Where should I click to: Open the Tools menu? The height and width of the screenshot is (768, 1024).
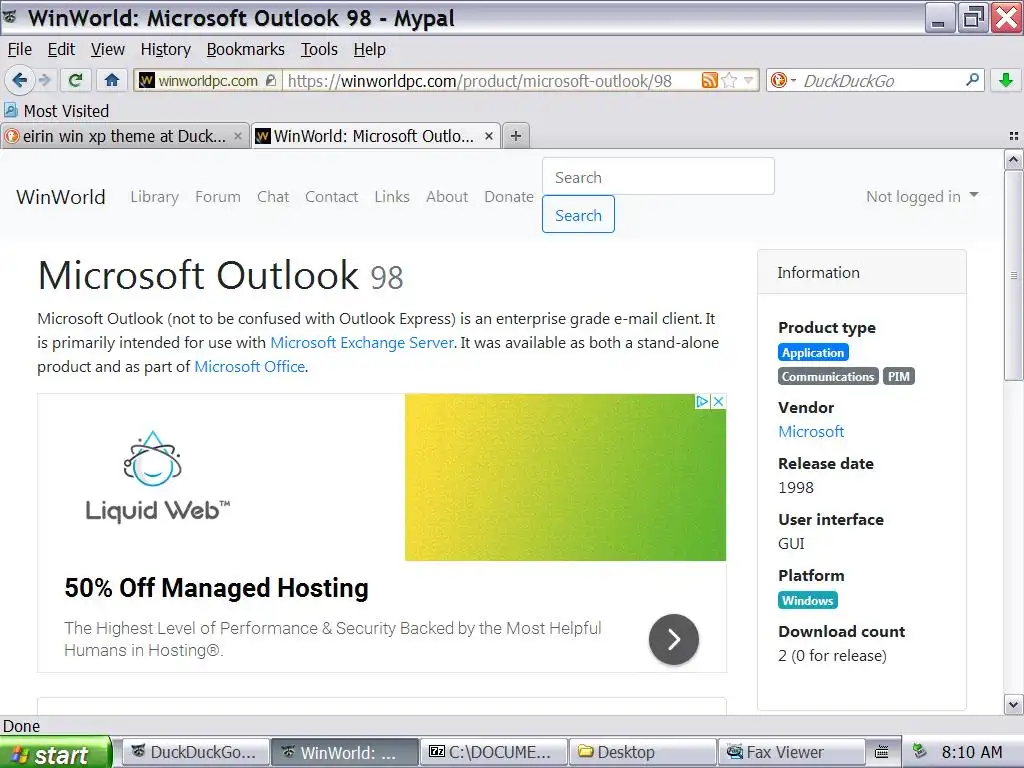click(x=319, y=50)
